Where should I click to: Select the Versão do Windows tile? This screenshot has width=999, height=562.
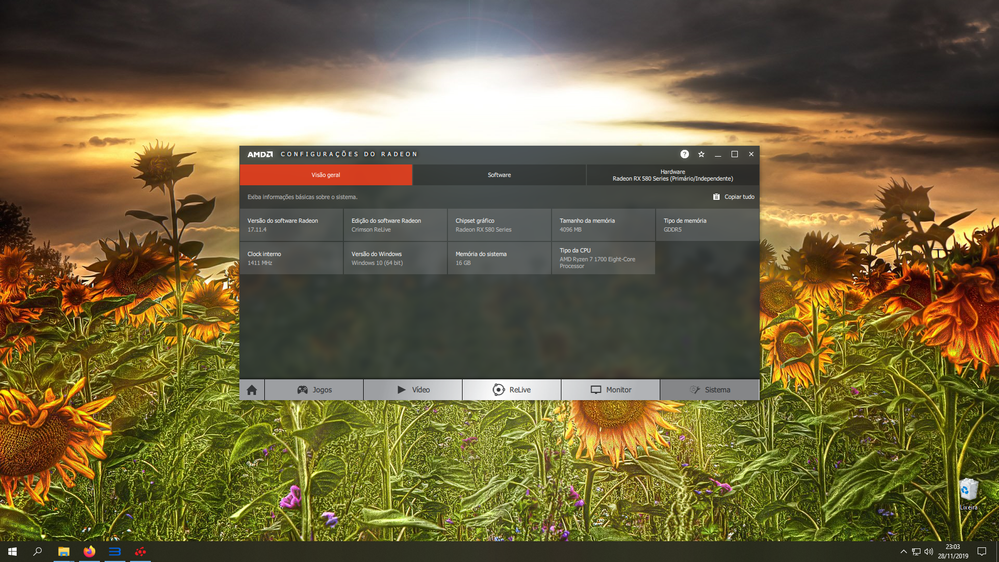[395, 258]
